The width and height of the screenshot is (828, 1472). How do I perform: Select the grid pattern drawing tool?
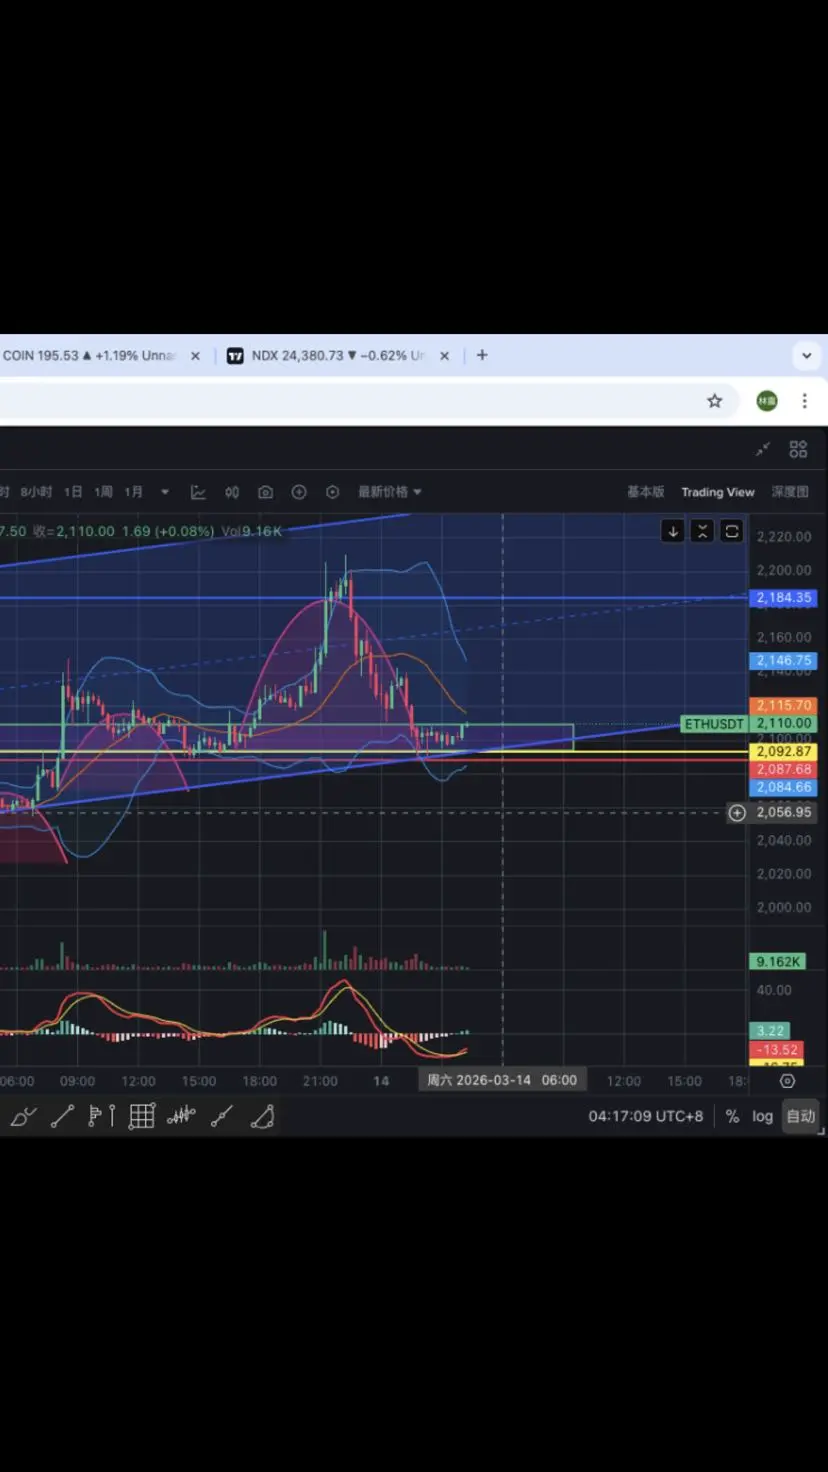[x=142, y=1116]
